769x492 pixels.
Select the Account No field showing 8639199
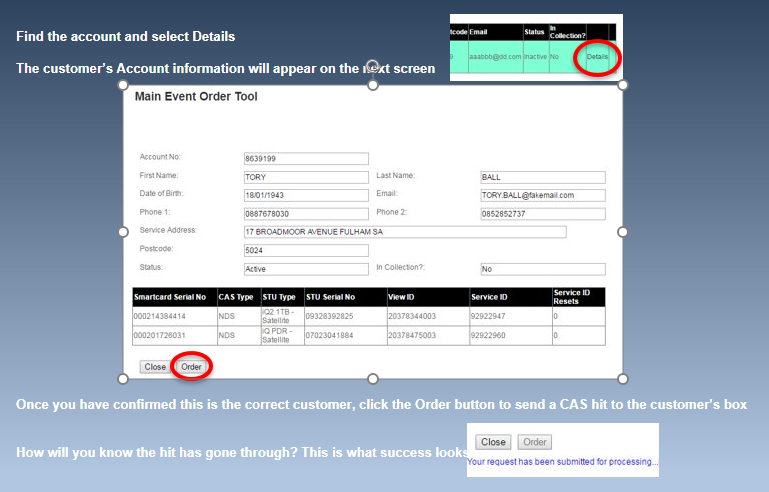(x=306, y=158)
